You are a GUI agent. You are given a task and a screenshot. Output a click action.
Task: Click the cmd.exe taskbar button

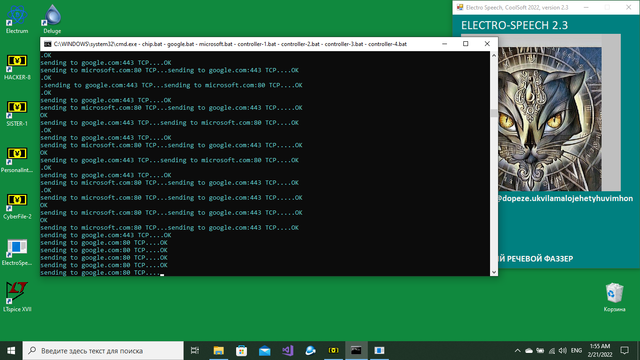[356, 351]
